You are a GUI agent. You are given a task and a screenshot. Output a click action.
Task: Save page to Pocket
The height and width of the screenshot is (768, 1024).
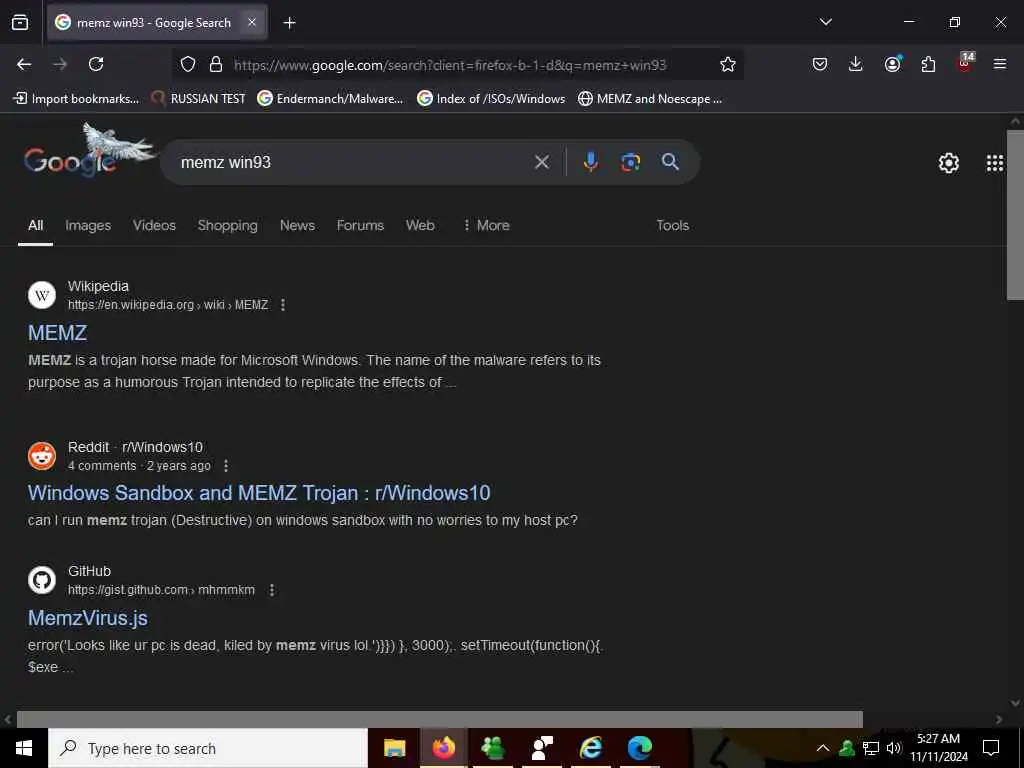click(820, 64)
